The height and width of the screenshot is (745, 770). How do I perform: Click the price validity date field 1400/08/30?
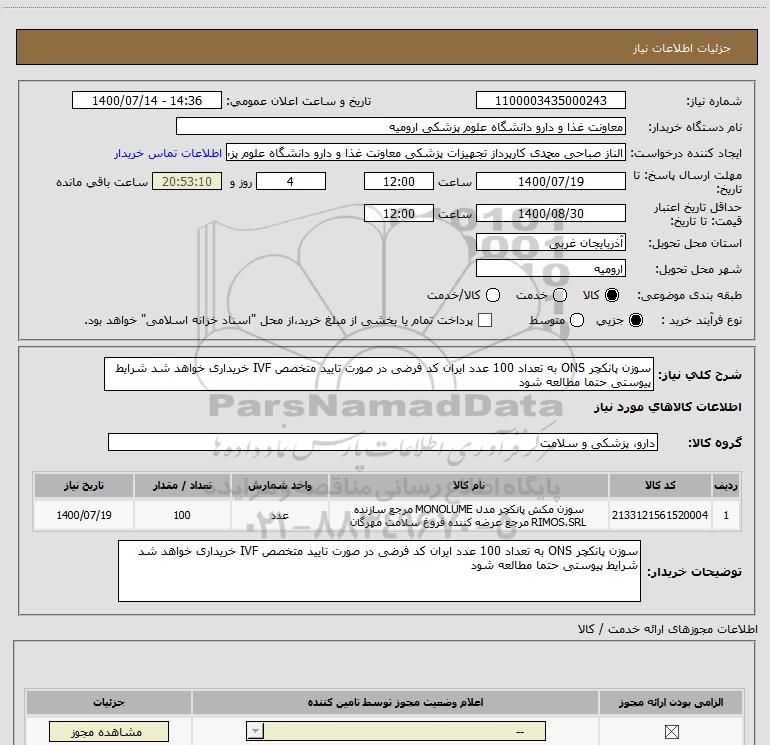click(x=551, y=214)
